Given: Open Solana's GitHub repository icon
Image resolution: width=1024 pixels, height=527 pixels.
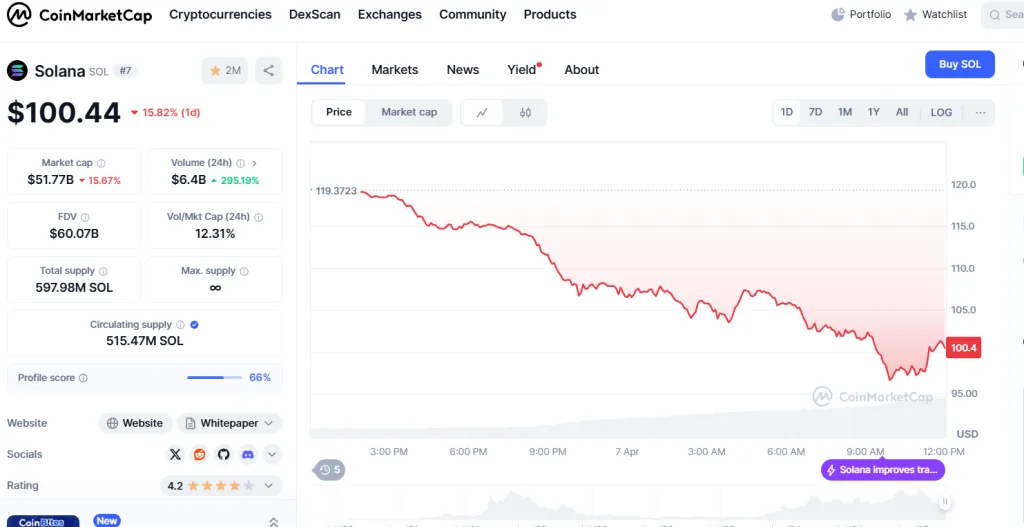Looking at the screenshot, I should (224, 454).
